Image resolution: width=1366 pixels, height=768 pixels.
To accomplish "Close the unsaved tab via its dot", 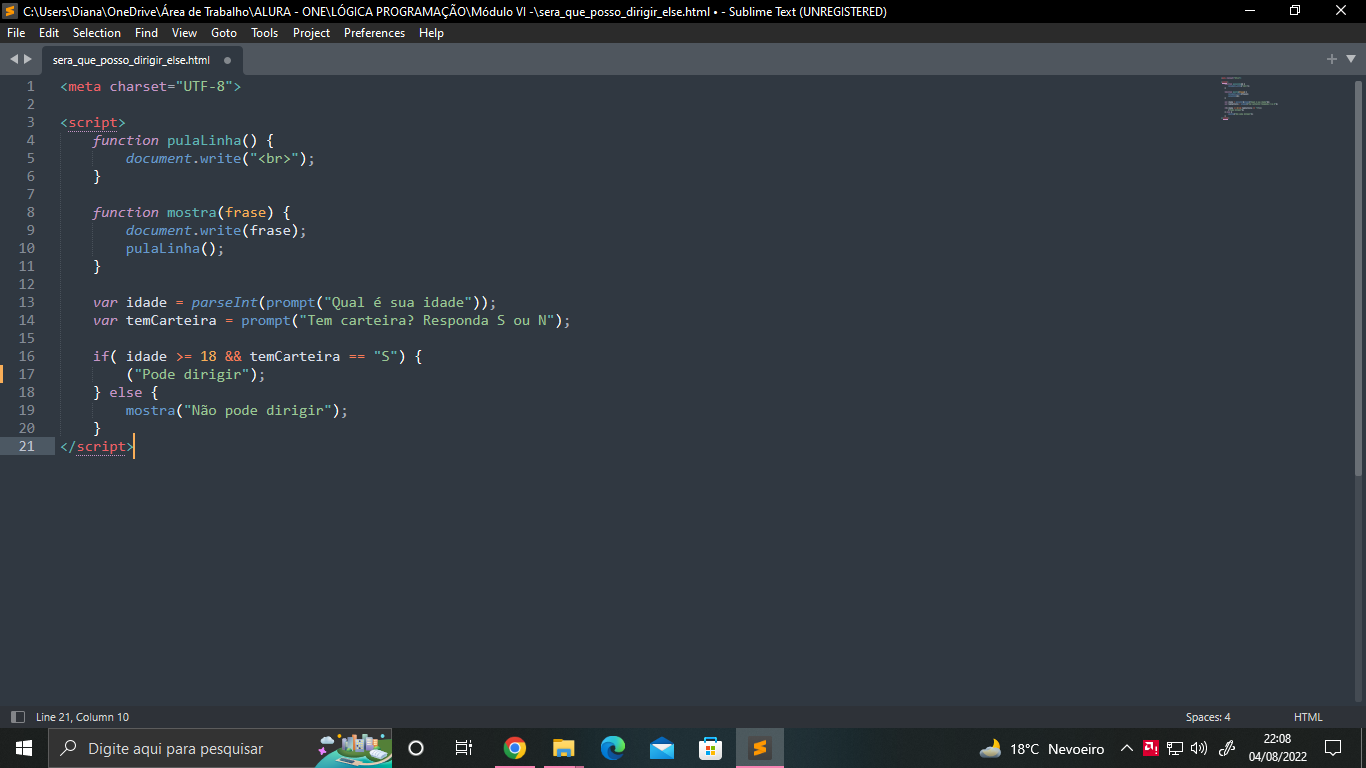I will [227, 60].
